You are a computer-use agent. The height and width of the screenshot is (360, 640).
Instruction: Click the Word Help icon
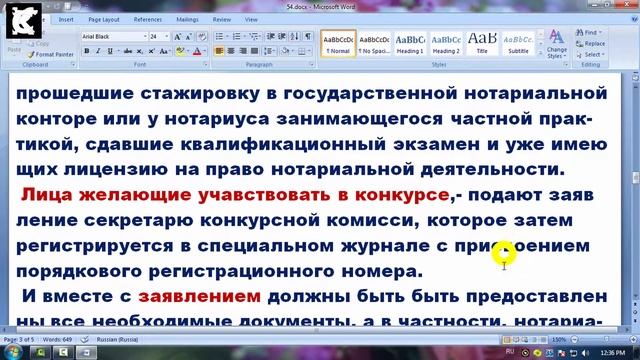[634, 20]
